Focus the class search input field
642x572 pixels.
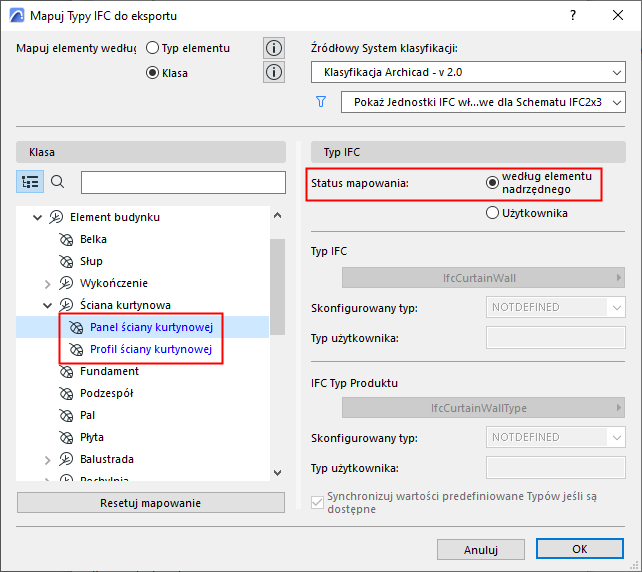coord(183,182)
